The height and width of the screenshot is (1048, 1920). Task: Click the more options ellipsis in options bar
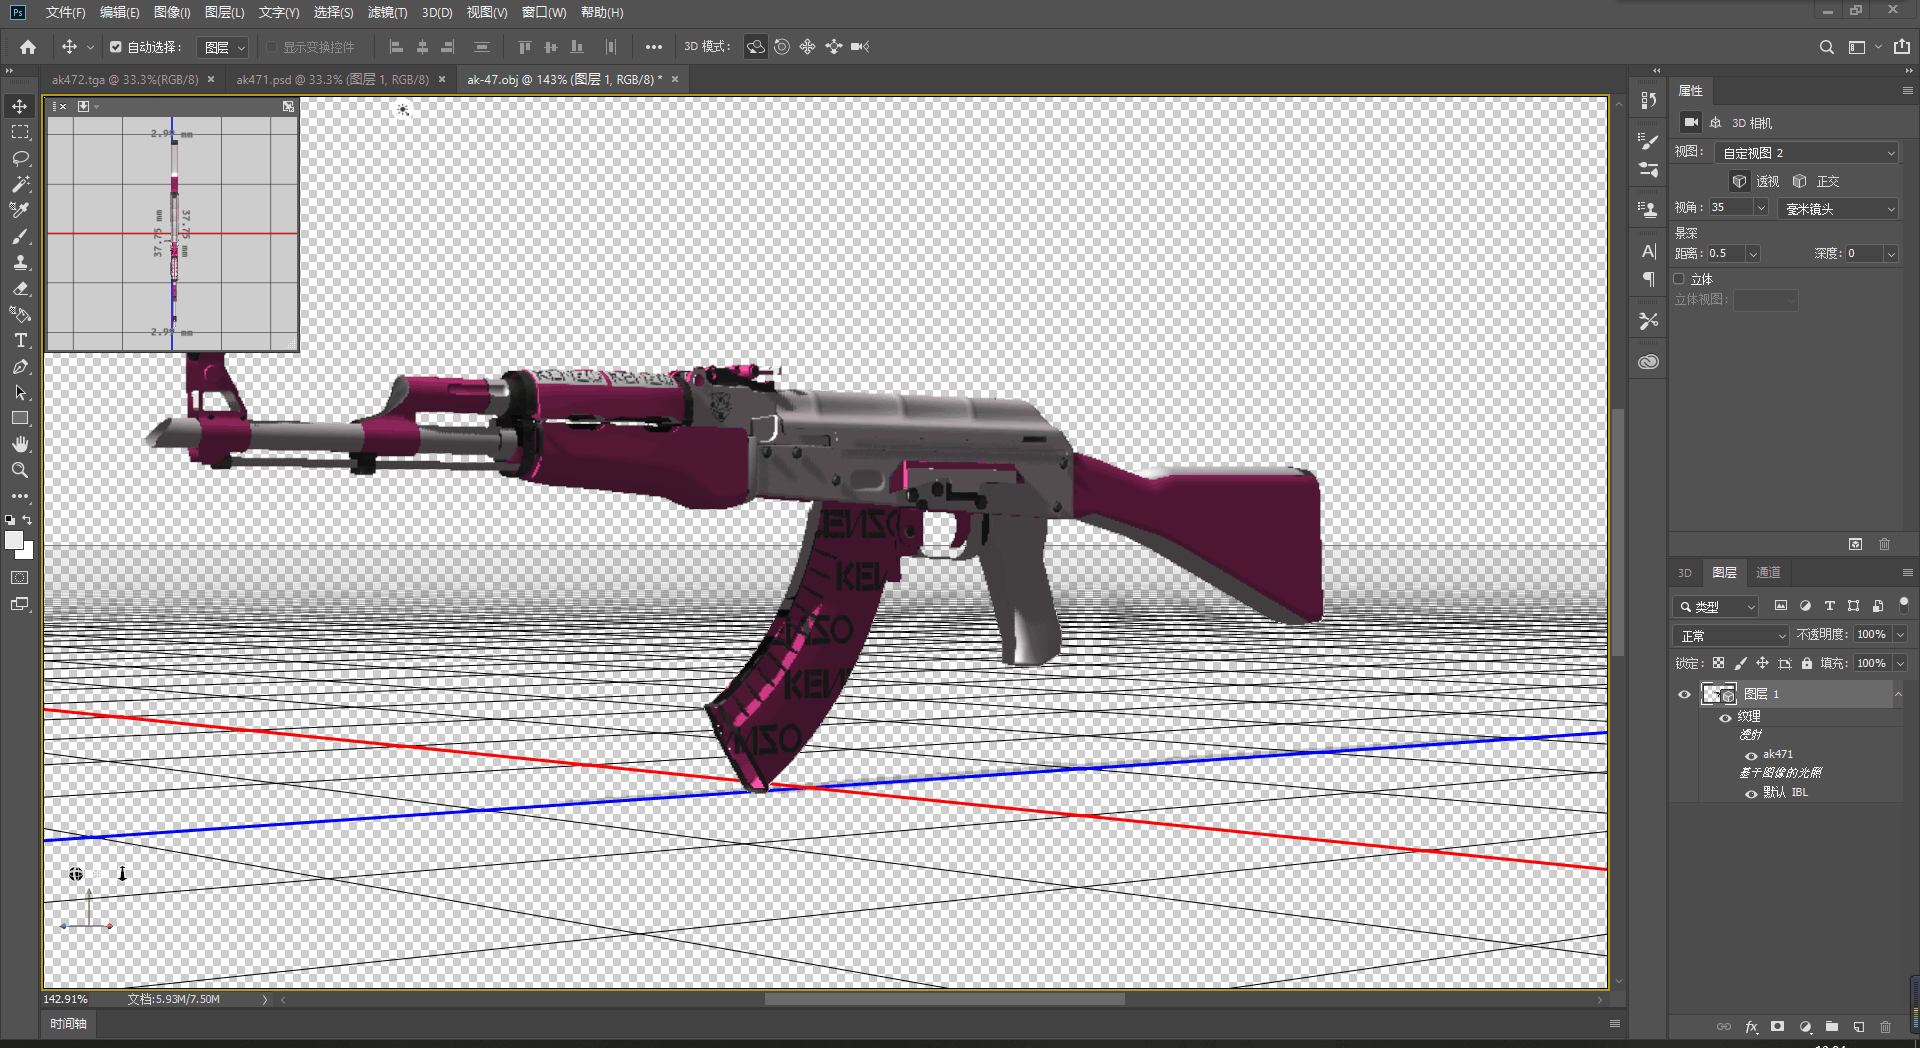(x=654, y=47)
